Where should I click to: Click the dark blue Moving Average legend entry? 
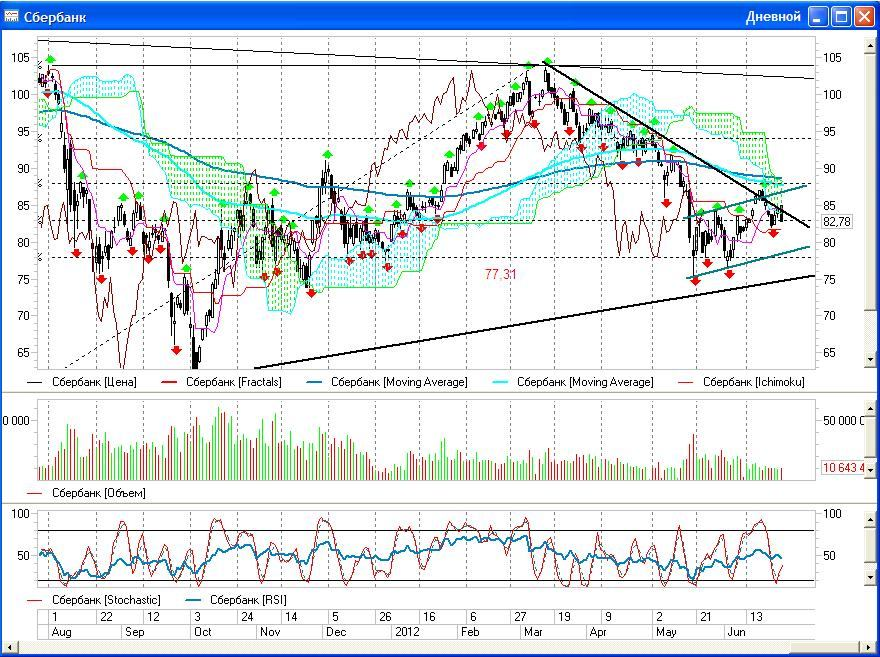[399, 381]
